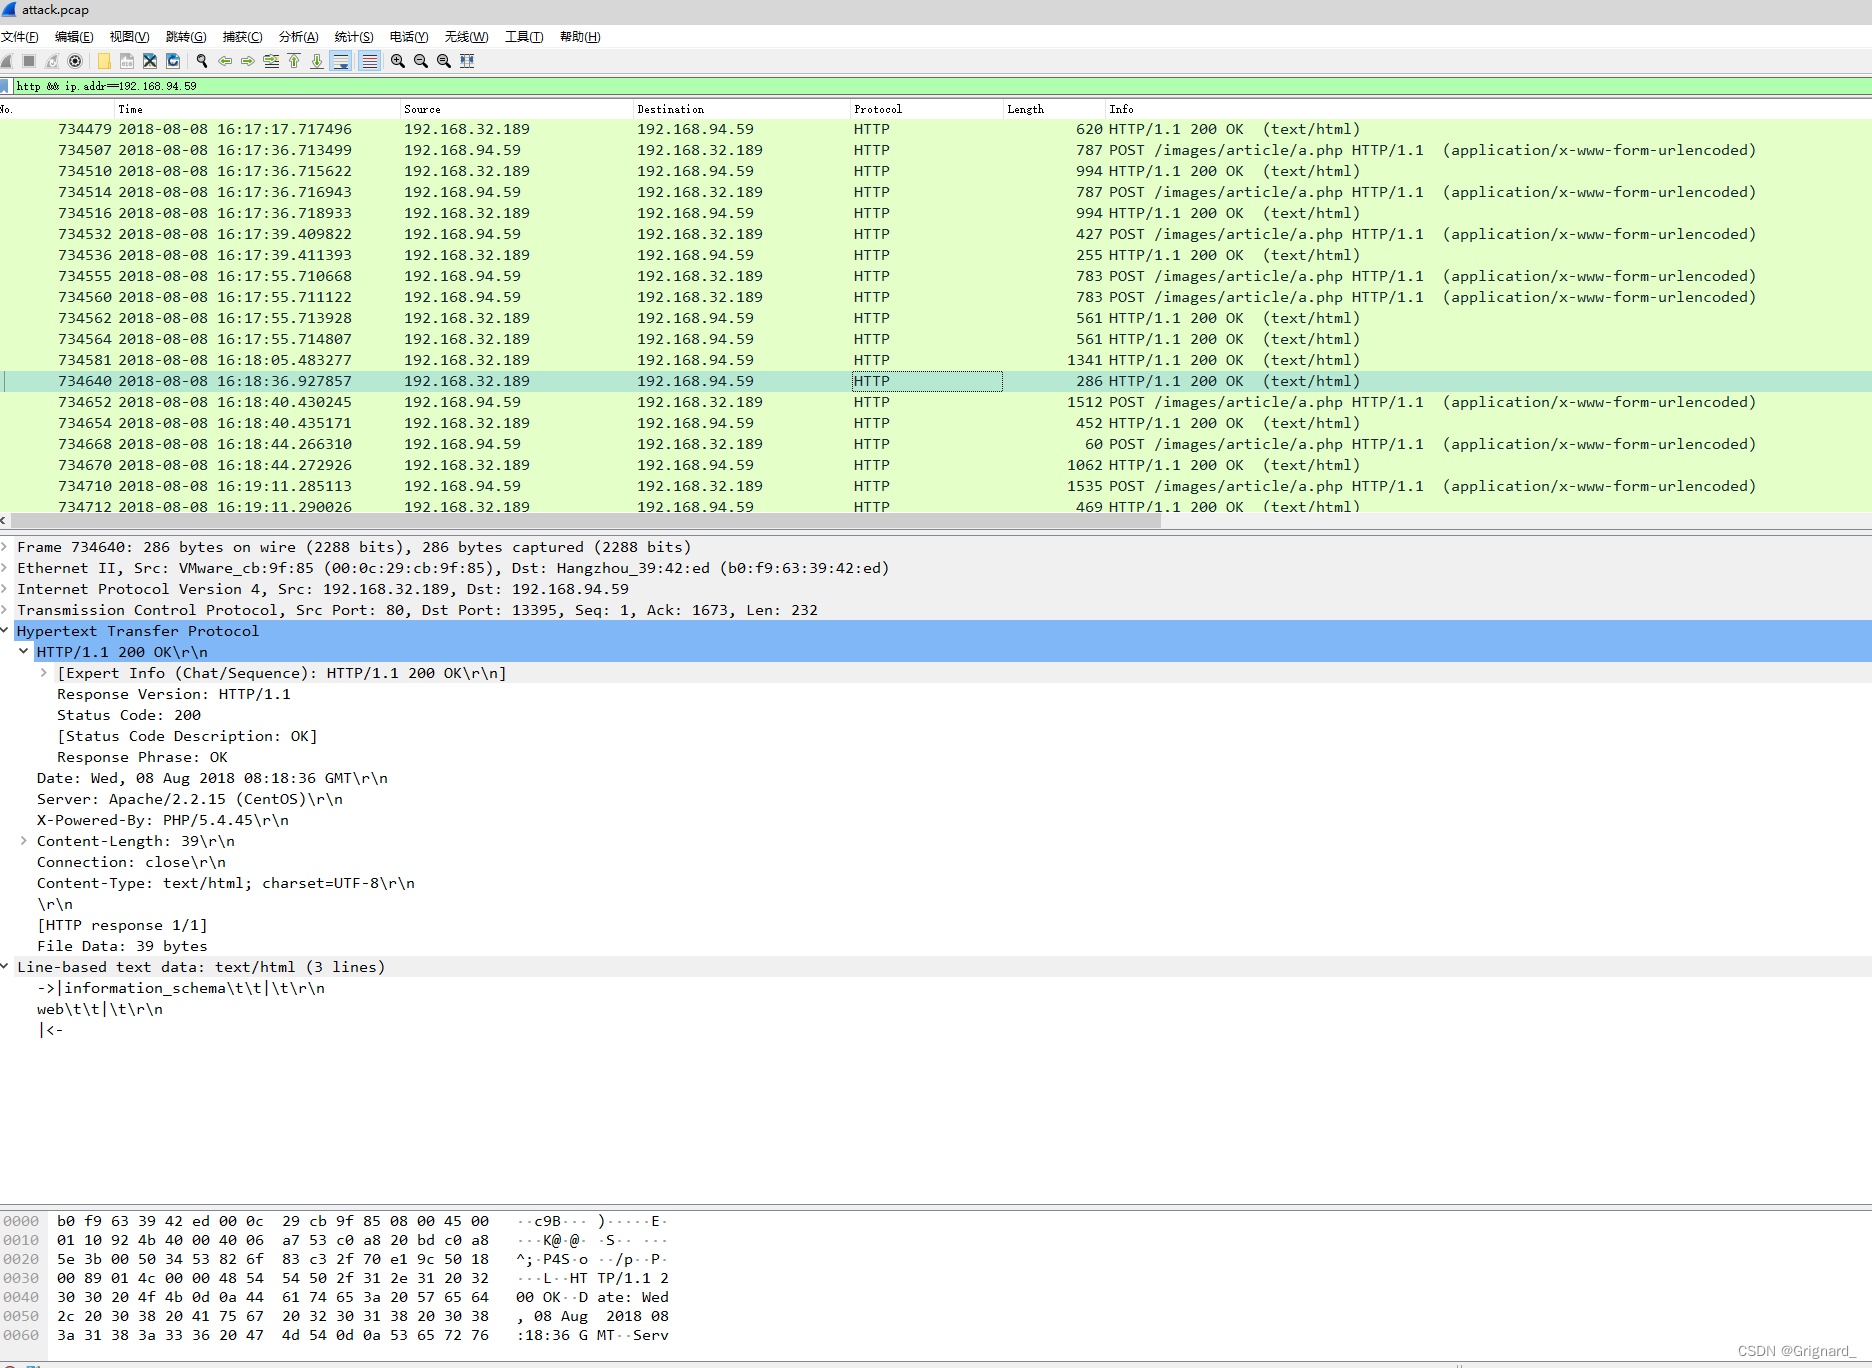Restart the current capture

click(x=52, y=61)
